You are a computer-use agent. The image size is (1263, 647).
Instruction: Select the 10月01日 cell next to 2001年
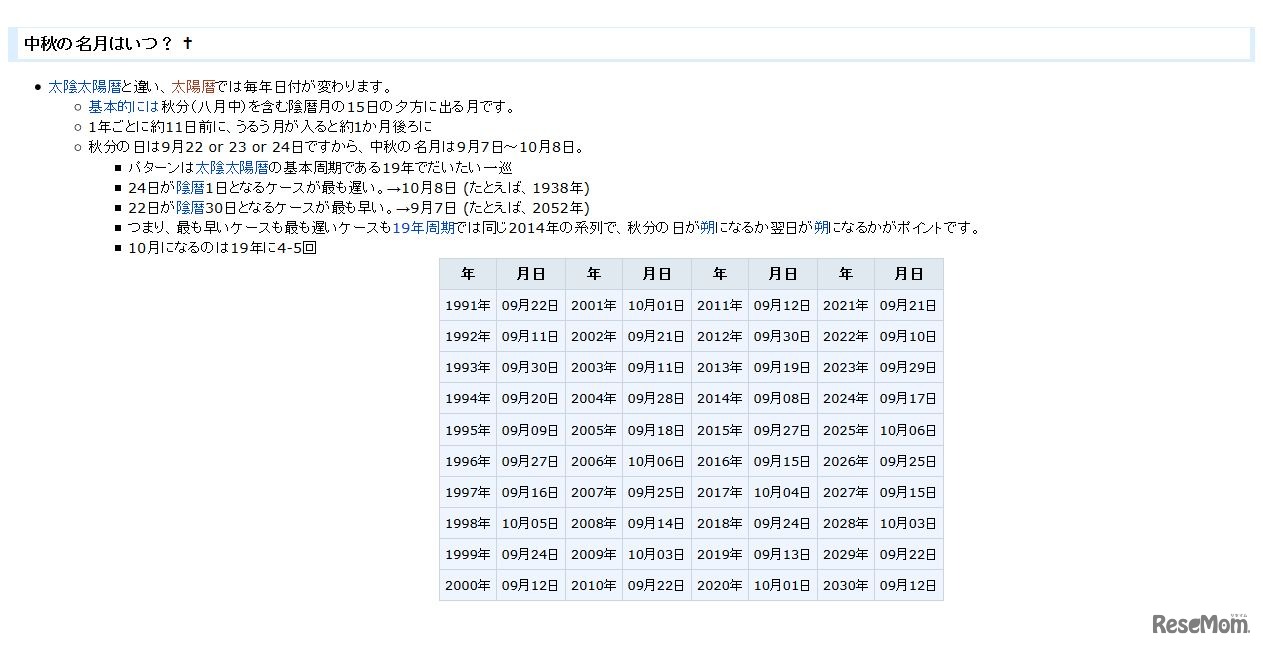coord(656,305)
